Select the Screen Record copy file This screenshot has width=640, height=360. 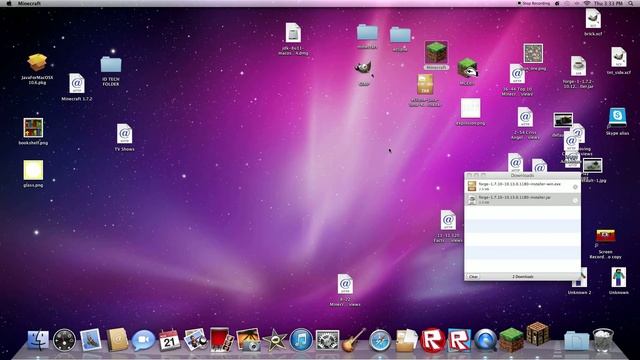605,236
